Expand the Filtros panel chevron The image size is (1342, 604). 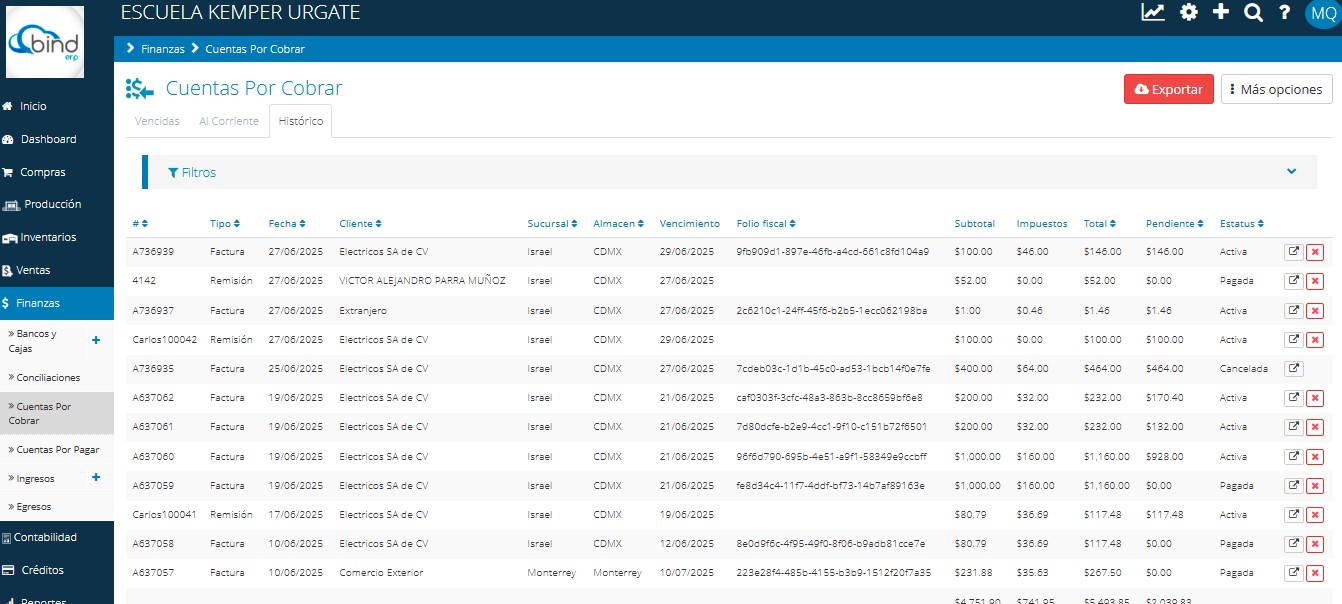[1292, 171]
